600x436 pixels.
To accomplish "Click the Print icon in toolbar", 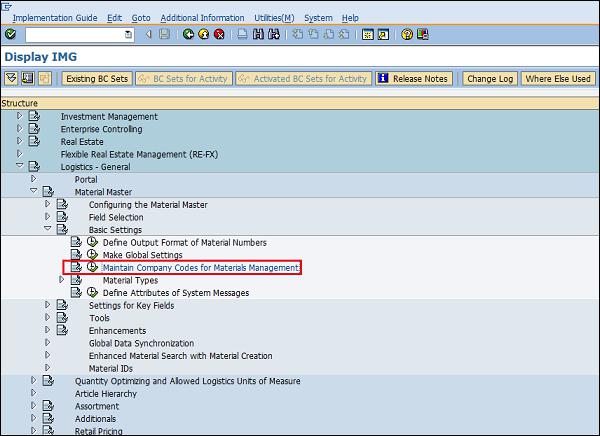I will click(243, 34).
